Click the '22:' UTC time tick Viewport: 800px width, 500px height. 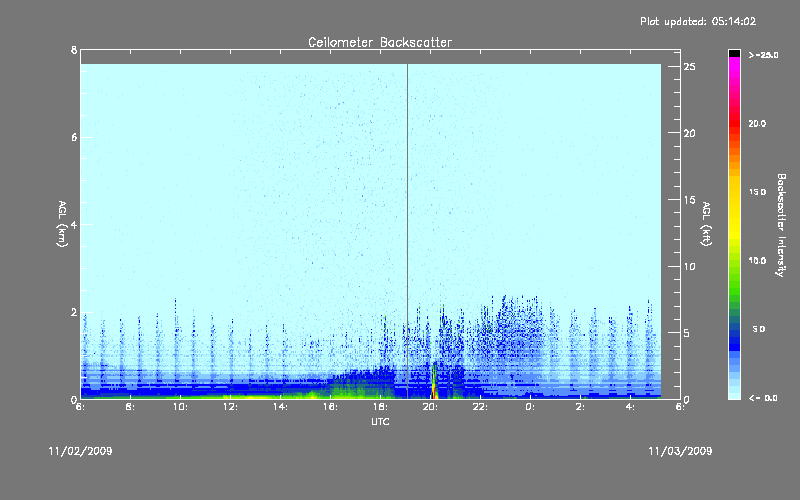480,407
